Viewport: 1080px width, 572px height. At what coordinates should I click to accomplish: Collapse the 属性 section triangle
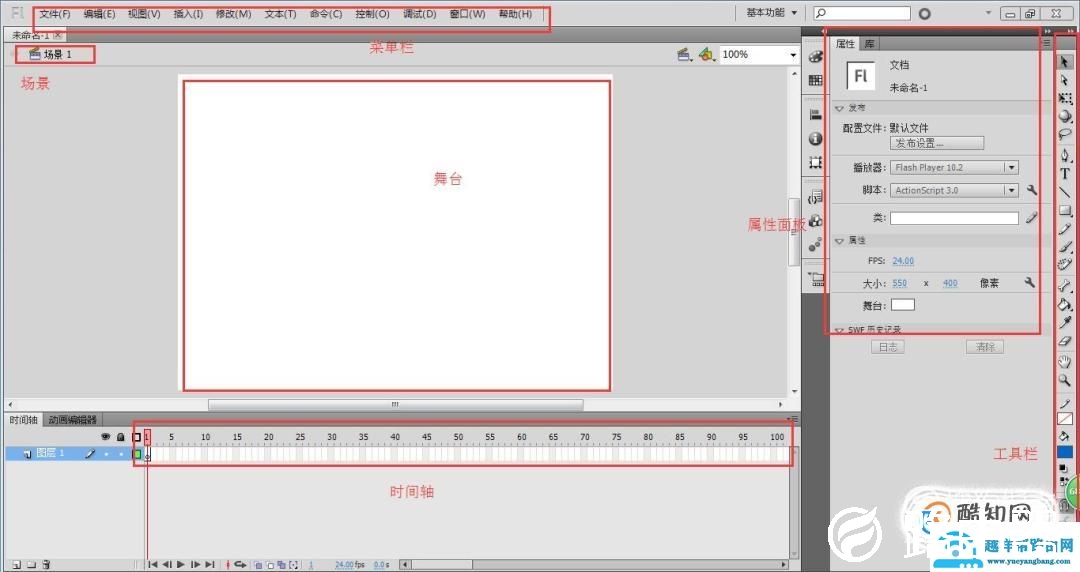[839, 241]
